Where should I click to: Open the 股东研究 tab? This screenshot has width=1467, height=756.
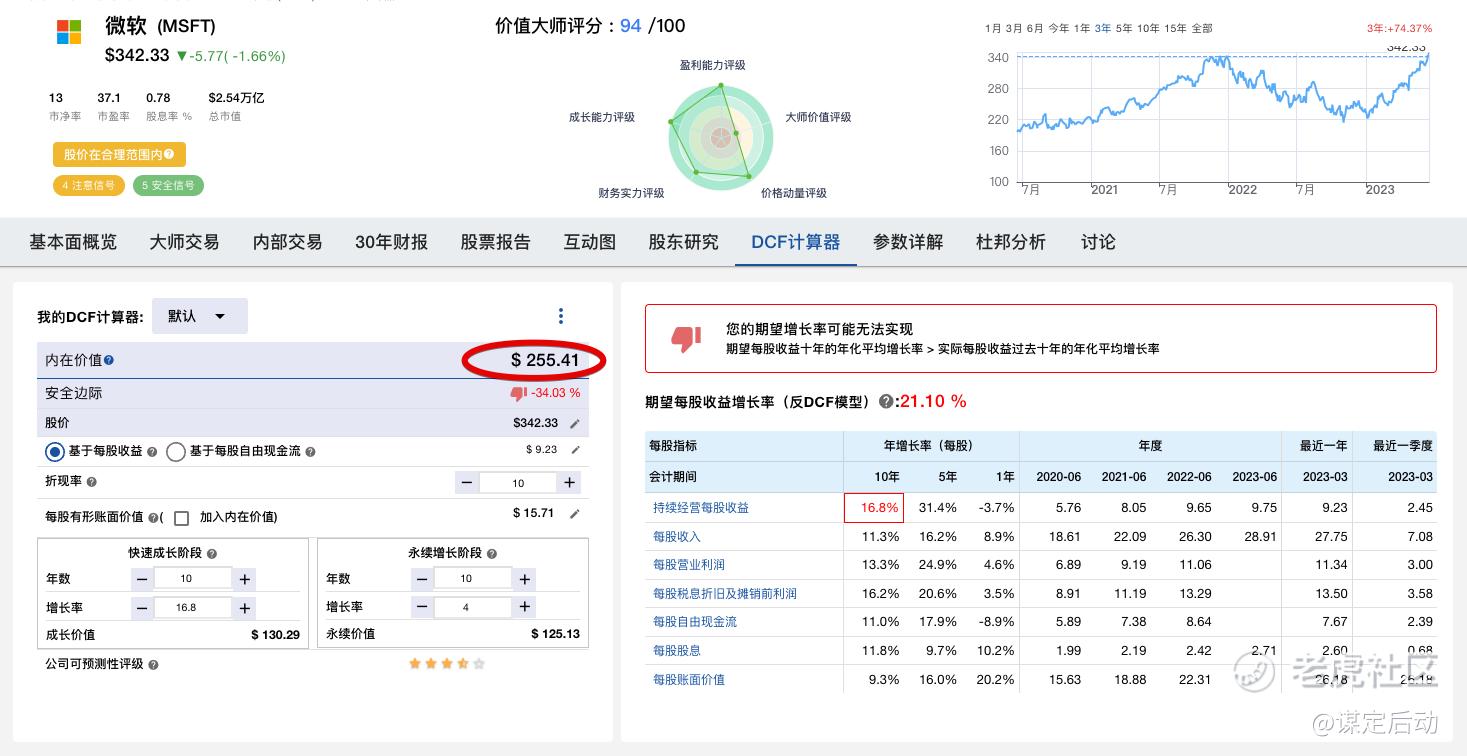click(684, 242)
